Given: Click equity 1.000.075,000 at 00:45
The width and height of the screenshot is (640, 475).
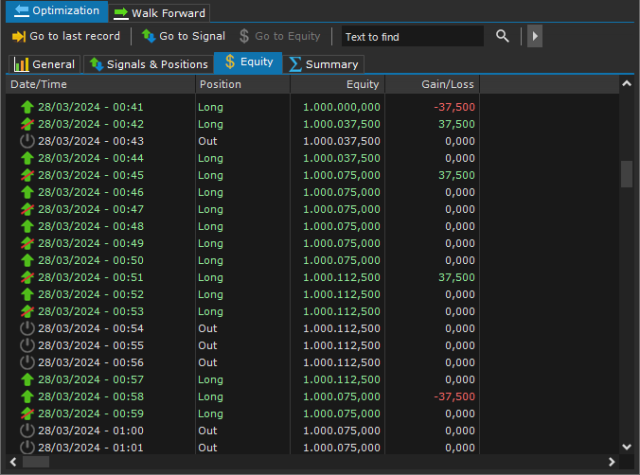Looking at the screenshot, I should tap(342, 175).
